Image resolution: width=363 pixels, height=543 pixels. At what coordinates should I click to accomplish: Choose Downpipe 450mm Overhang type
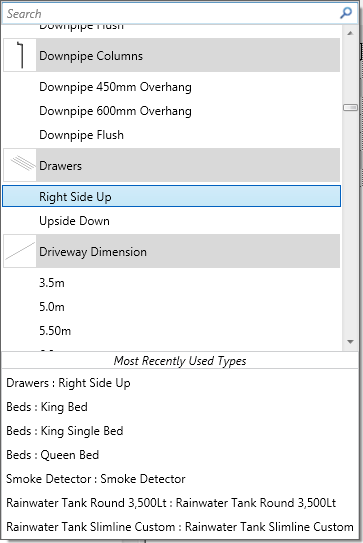point(171,87)
